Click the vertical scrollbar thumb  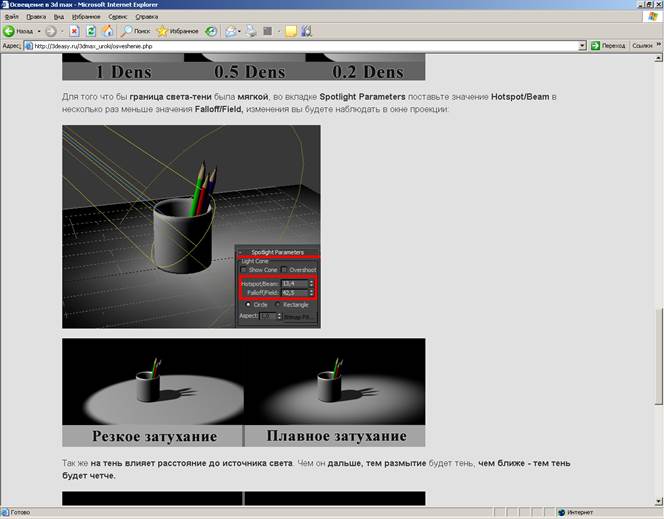click(658, 356)
